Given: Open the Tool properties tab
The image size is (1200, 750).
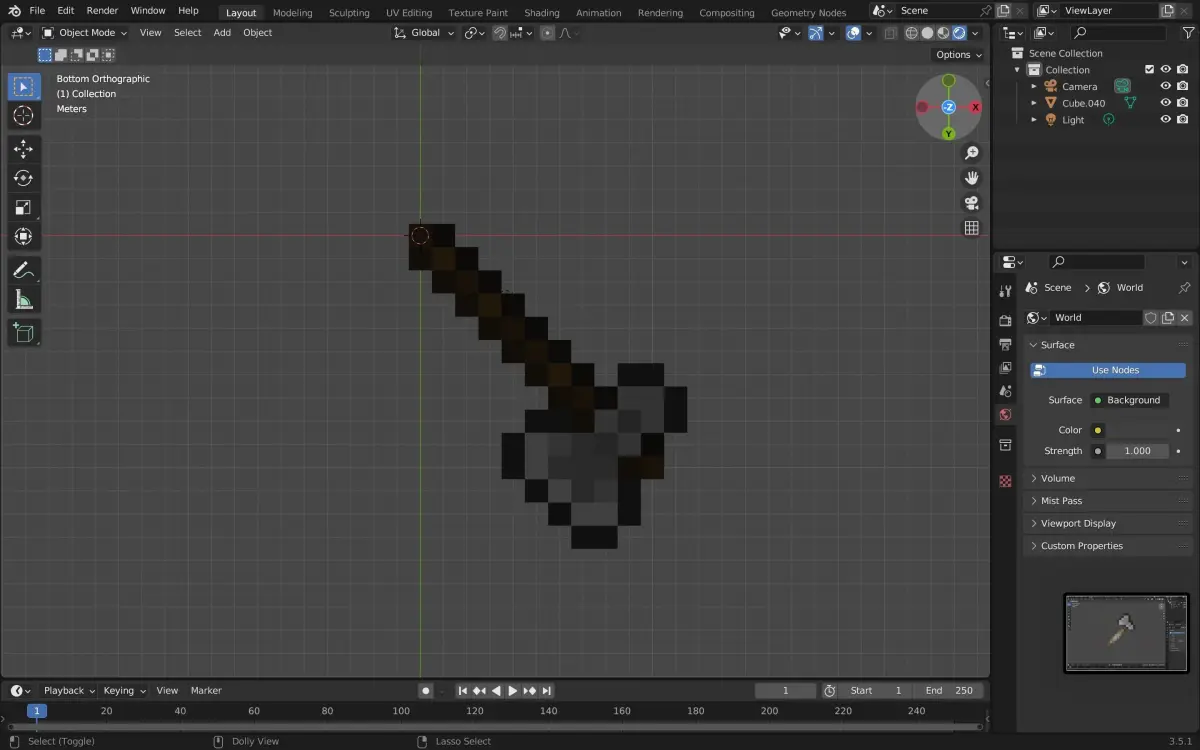Looking at the screenshot, I should 1005,290.
